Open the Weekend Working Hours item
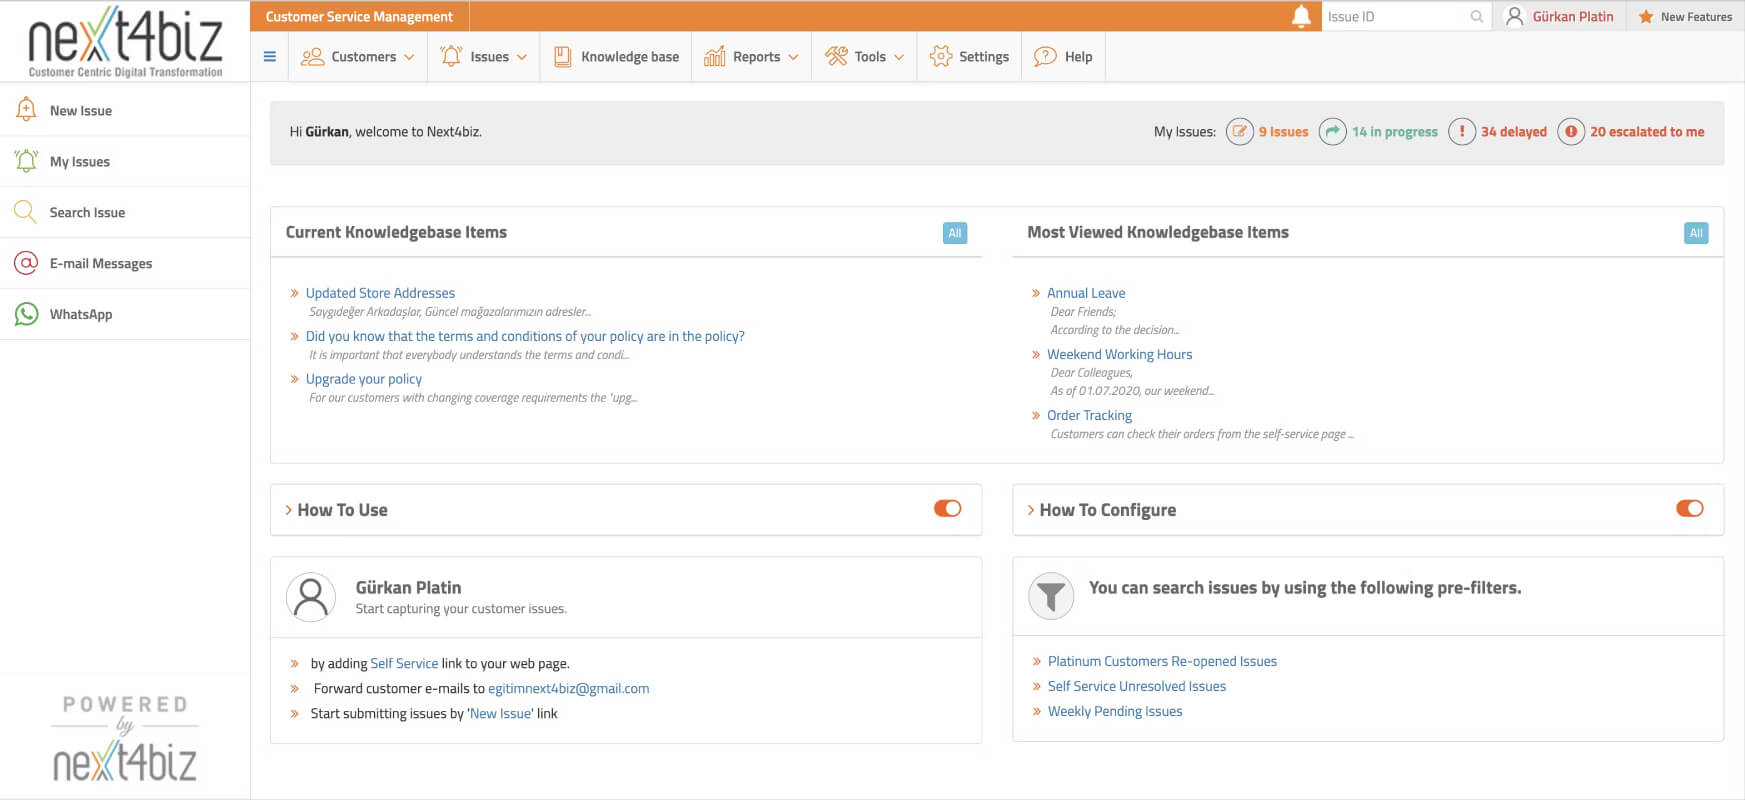Viewport: 1745px width, 800px height. point(1119,354)
